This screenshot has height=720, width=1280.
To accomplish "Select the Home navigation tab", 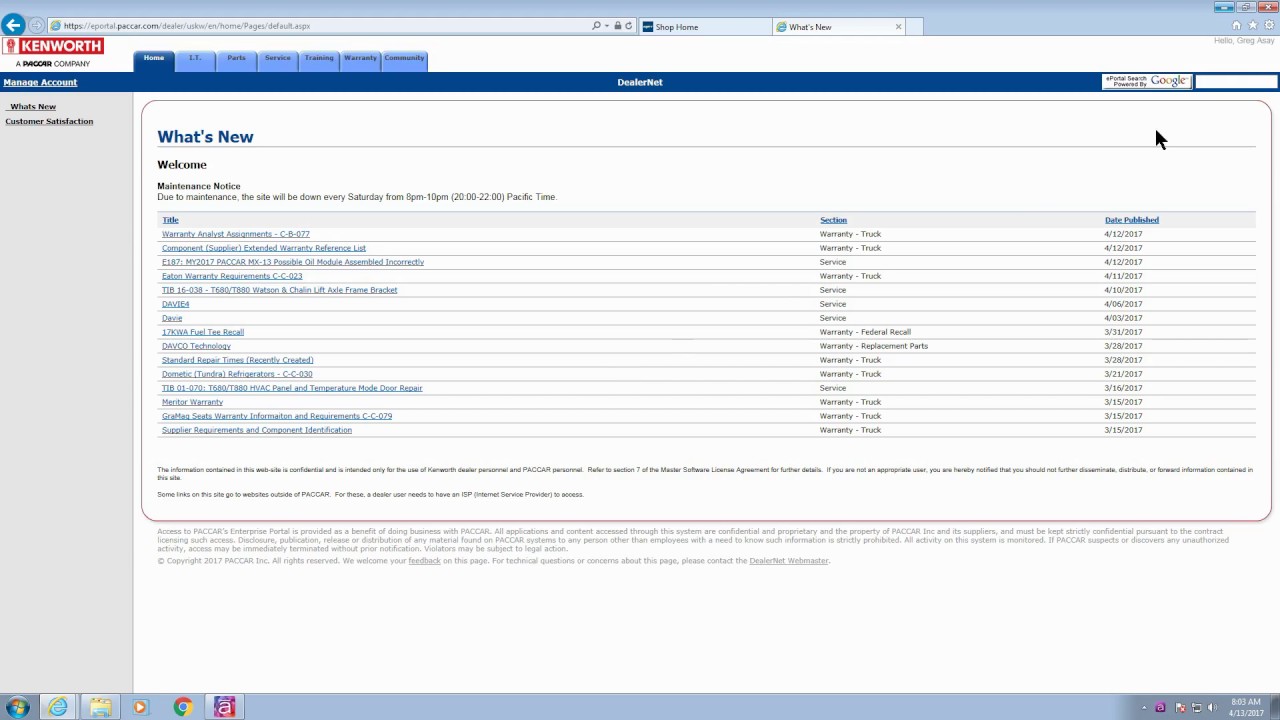I will point(154,60).
